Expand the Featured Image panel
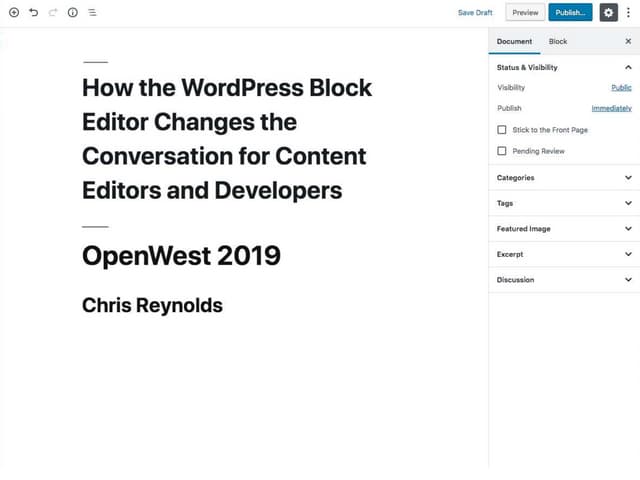 pos(628,229)
